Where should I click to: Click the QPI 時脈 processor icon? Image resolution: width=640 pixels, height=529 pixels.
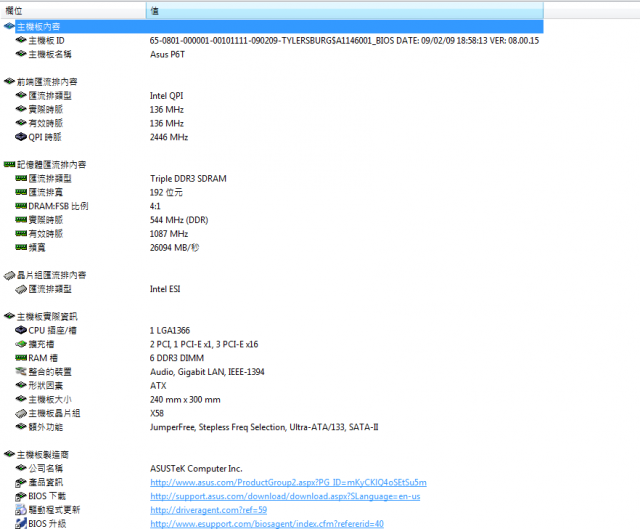[21, 137]
